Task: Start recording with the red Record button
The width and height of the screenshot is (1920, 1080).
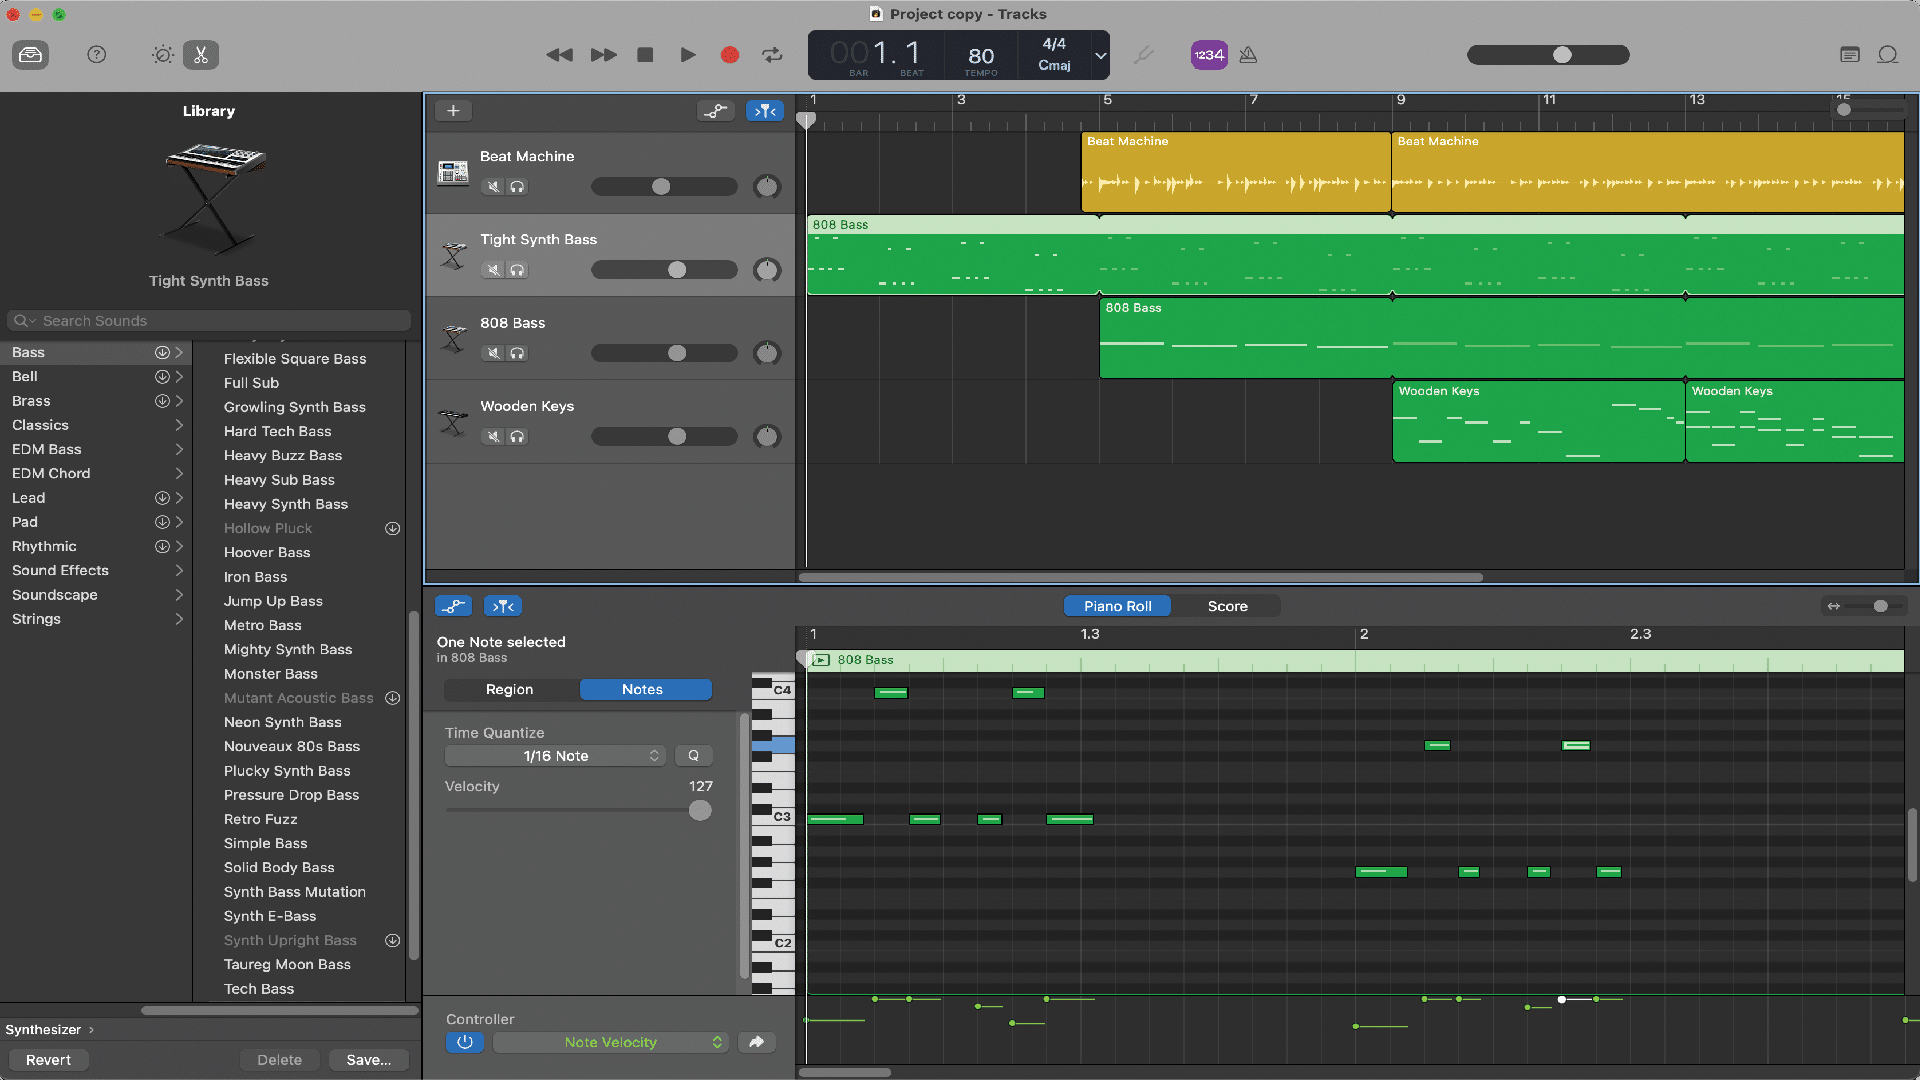Action: [x=730, y=55]
